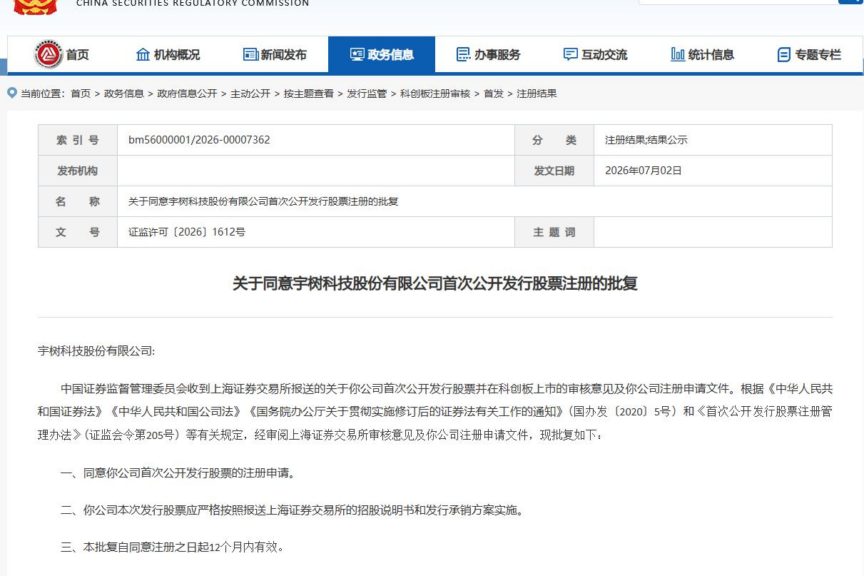Click the CHINA SECURITIES REGULATORY COMMISSION header text

pyautogui.click(x=192, y=3)
